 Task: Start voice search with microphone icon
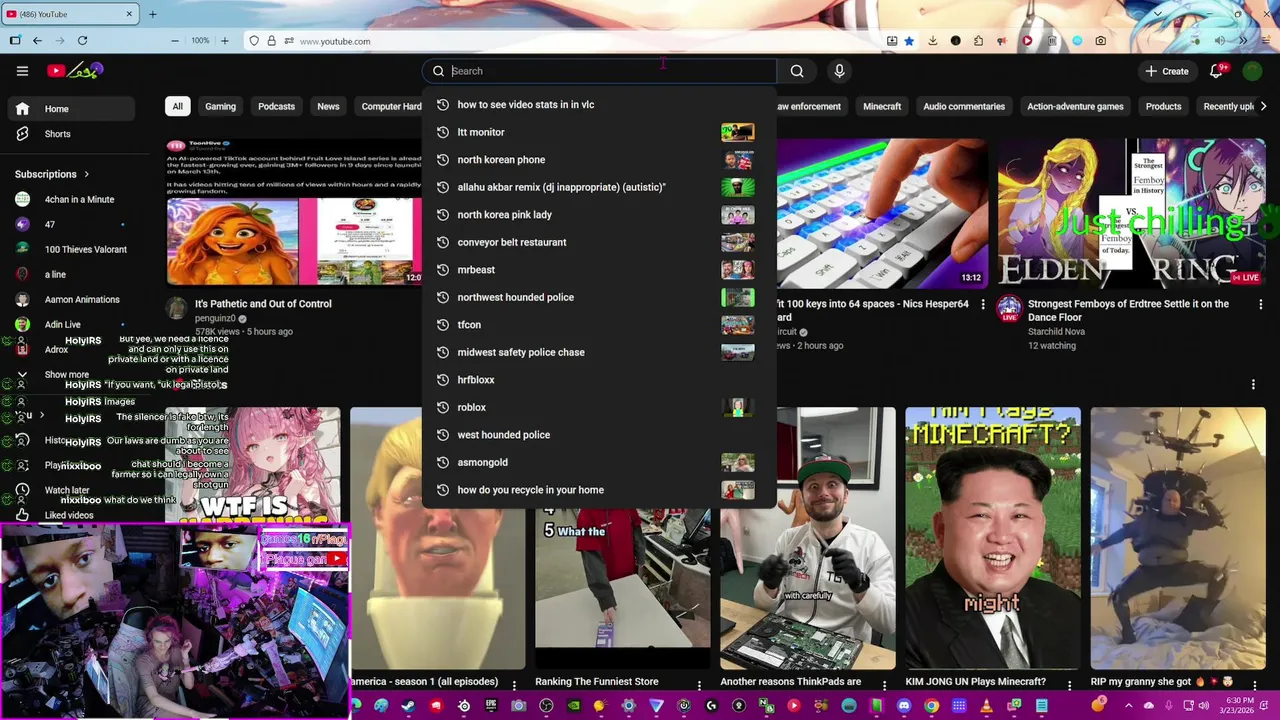coord(839,71)
